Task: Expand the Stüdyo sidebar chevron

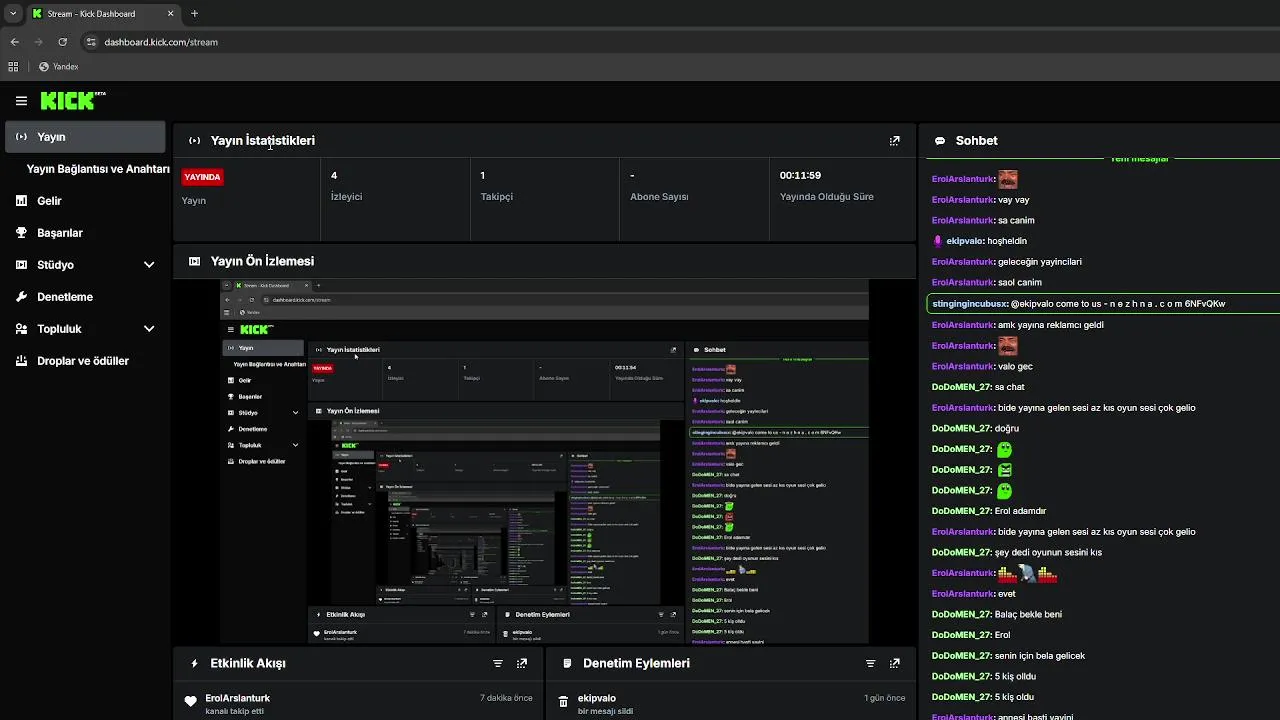Action: coord(149,265)
